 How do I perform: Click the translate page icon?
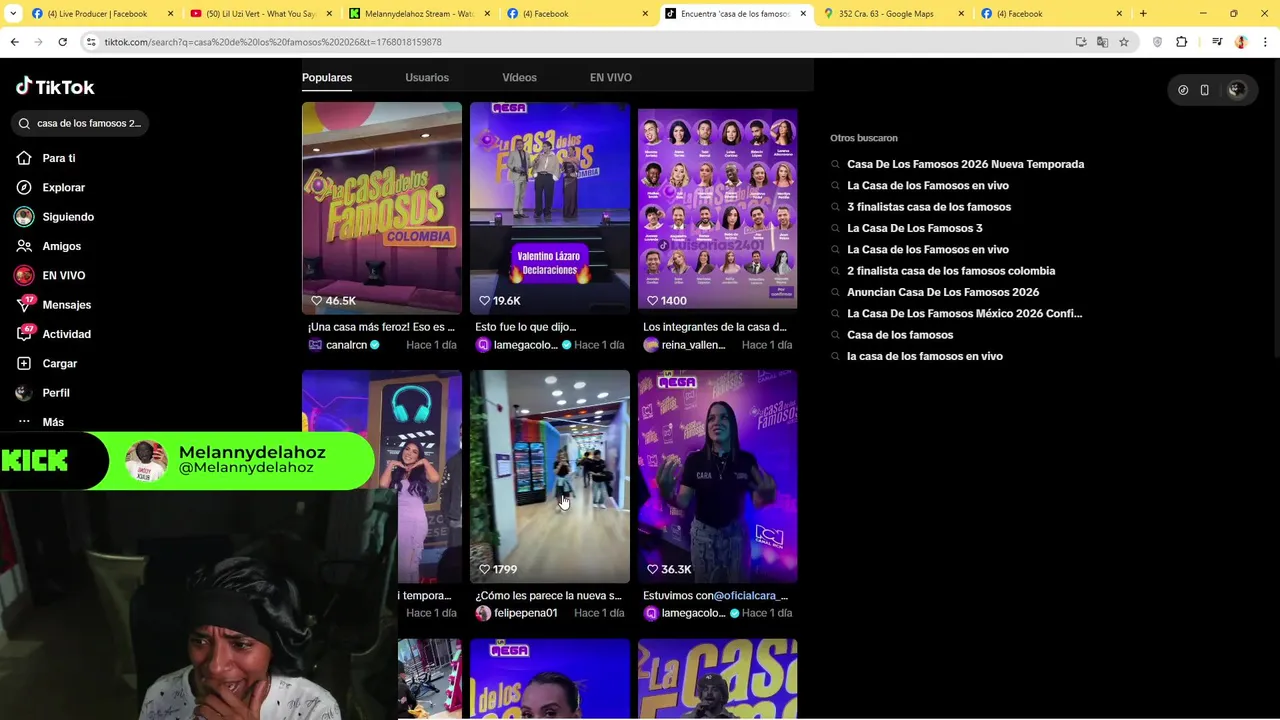1102,42
